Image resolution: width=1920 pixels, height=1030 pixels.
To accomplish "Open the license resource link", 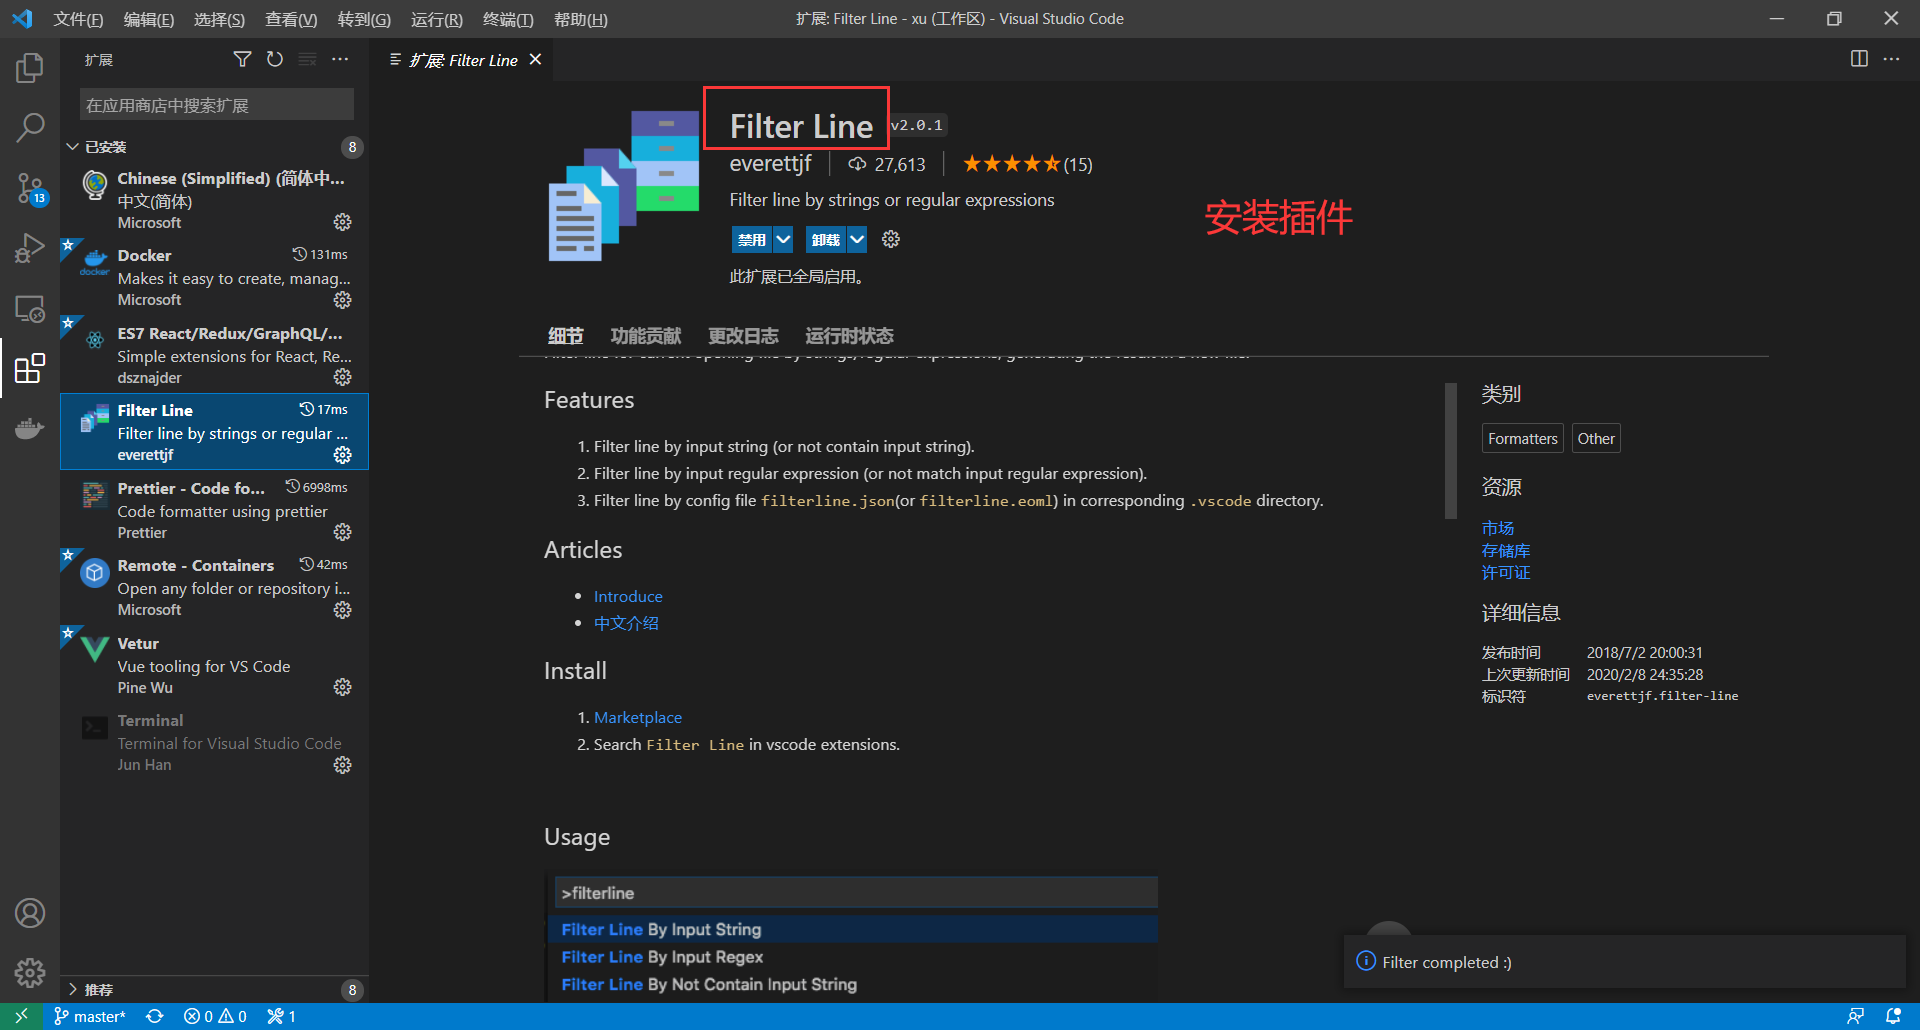I will tap(1506, 572).
